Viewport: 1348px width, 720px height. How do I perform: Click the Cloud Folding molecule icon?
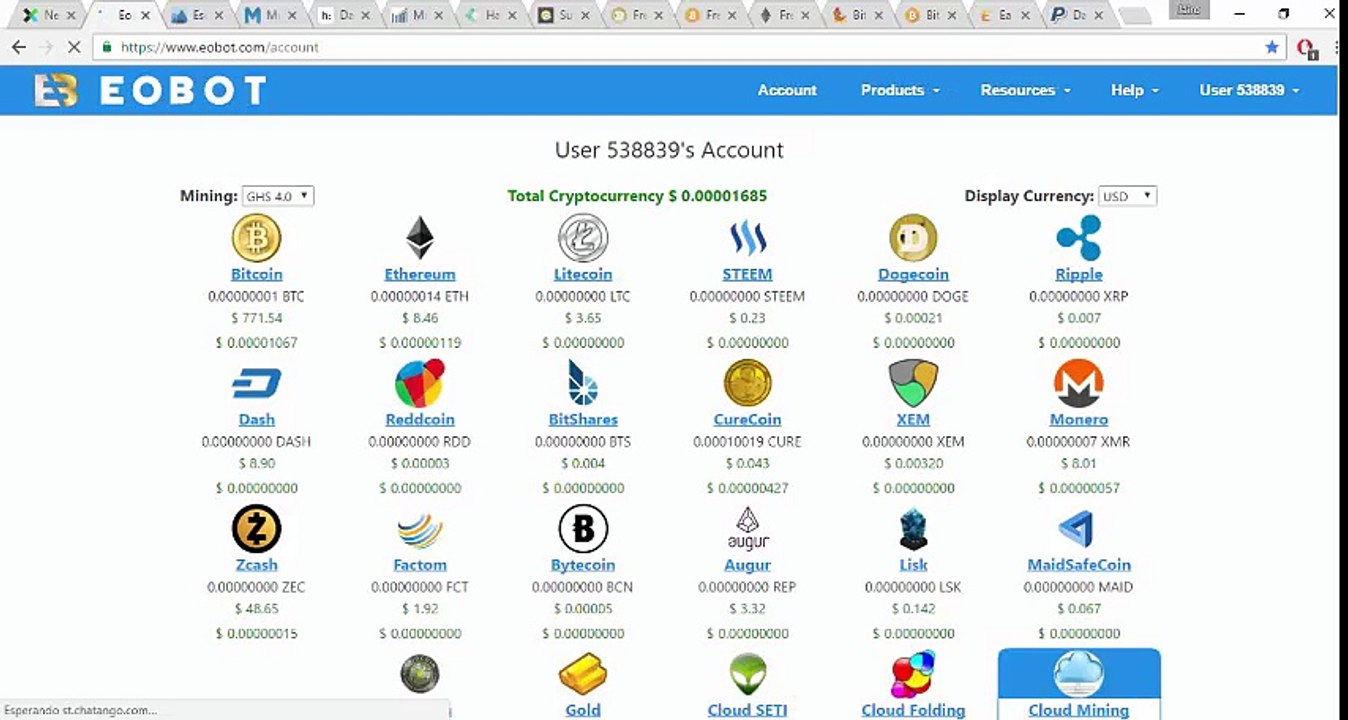(x=913, y=675)
